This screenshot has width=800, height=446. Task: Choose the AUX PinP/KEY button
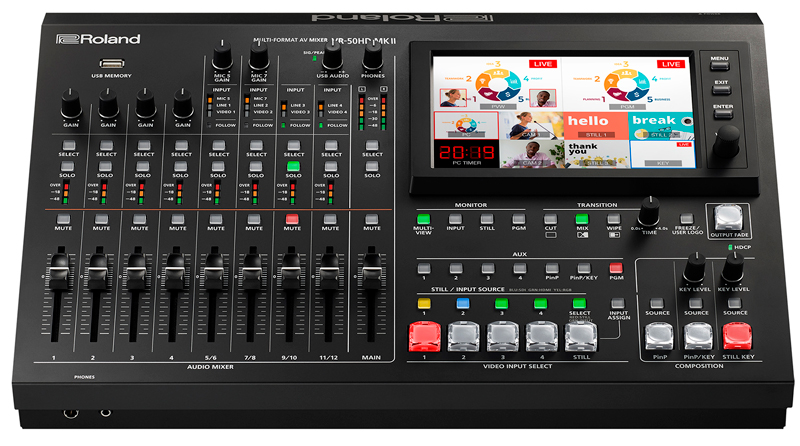(584, 268)
